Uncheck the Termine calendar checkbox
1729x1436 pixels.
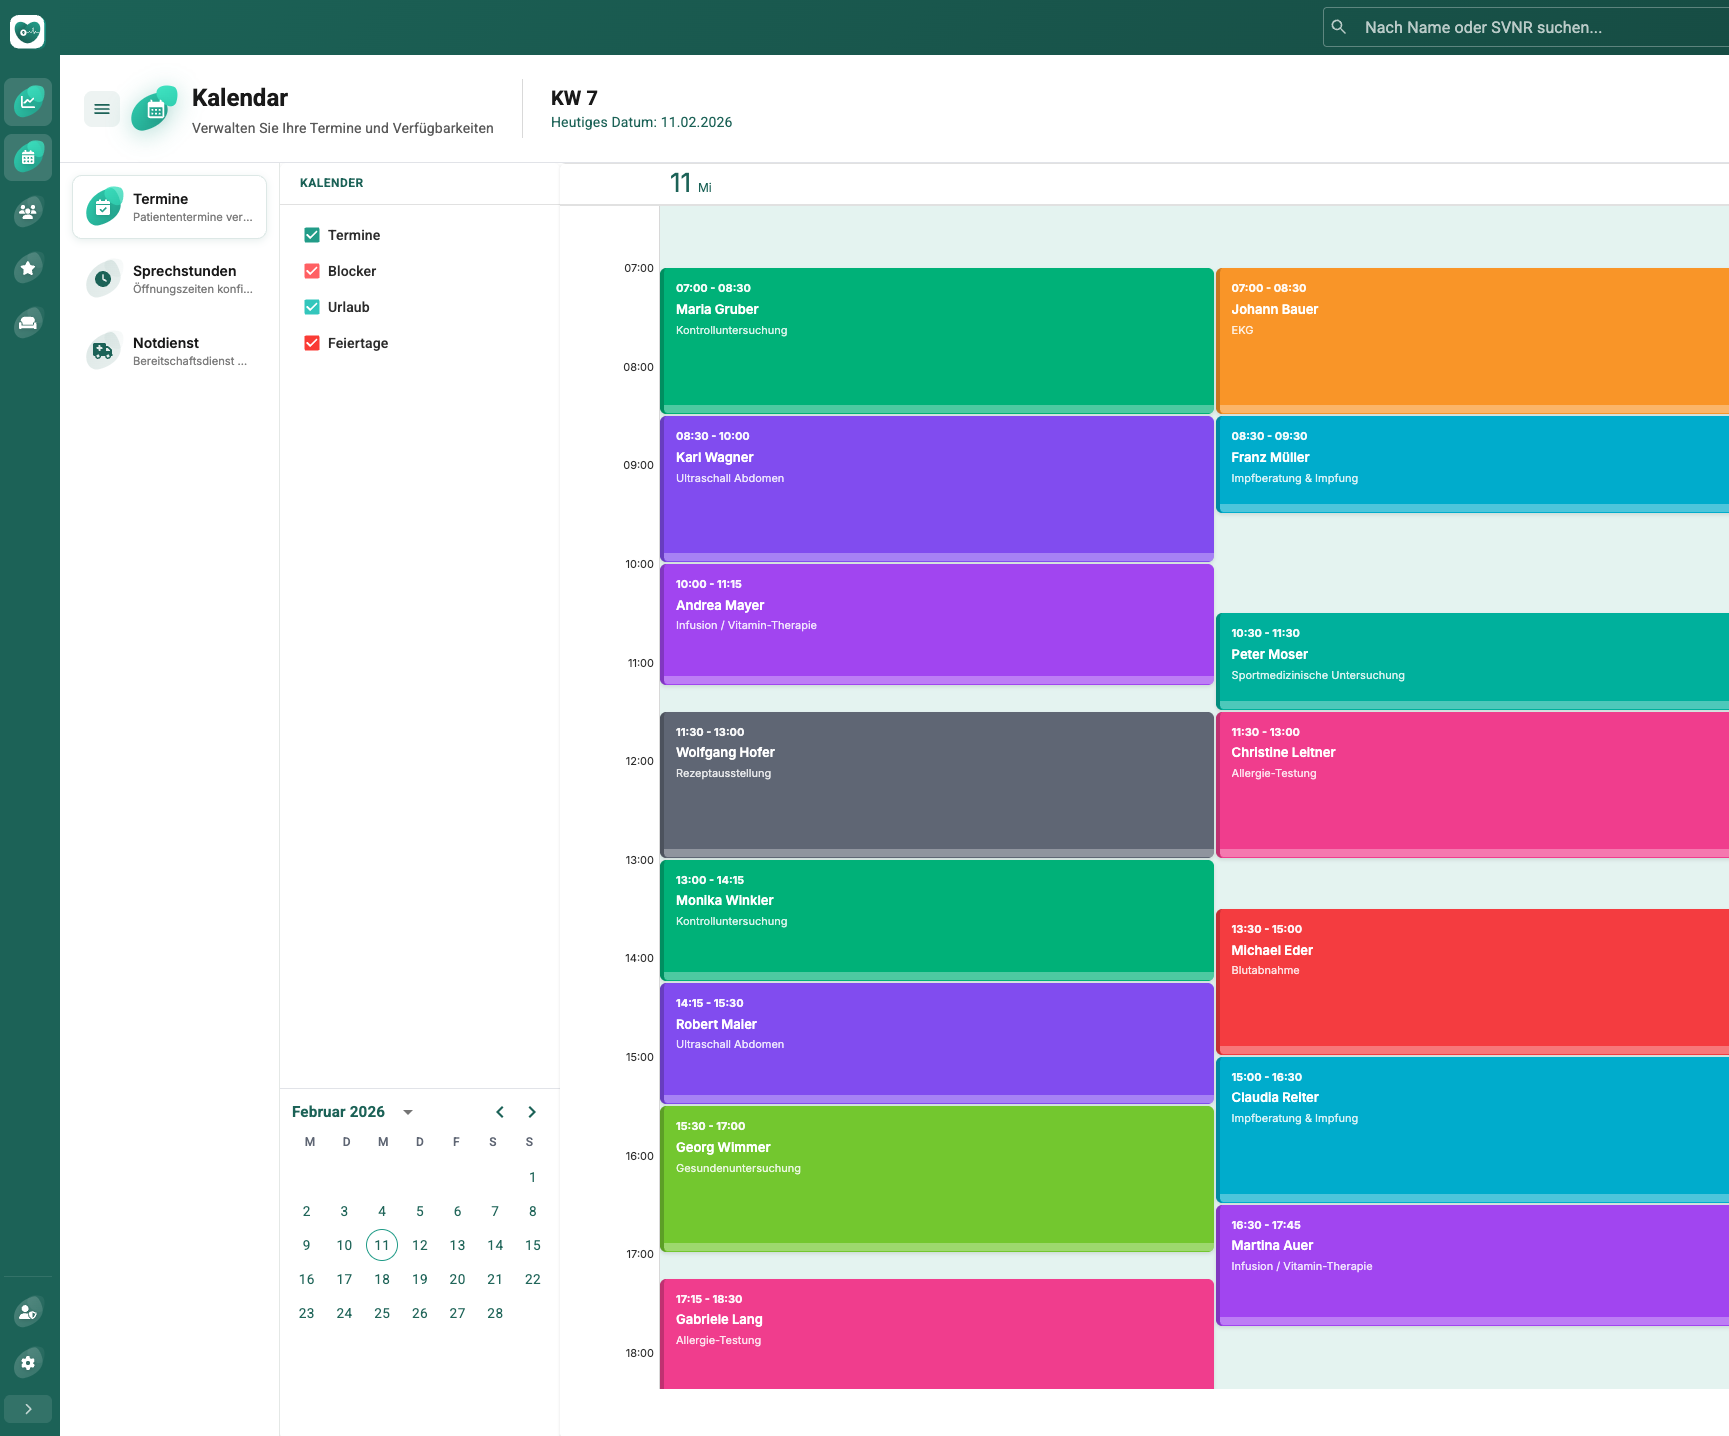312,235
